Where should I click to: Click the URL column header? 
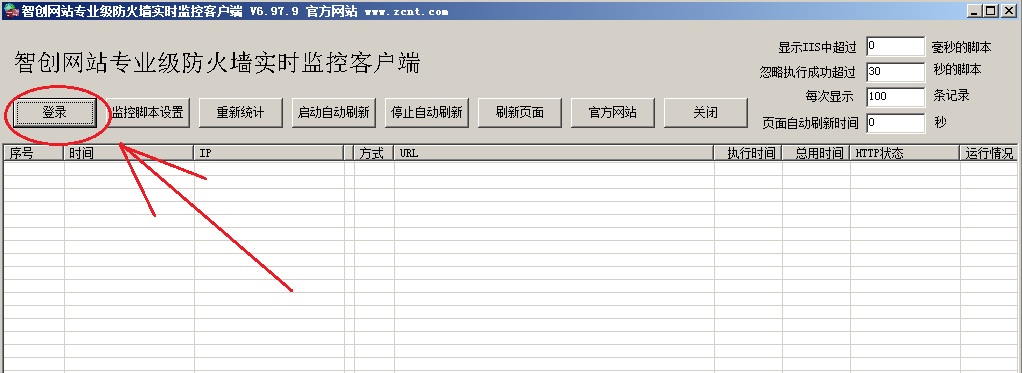(x=554, y=153)
